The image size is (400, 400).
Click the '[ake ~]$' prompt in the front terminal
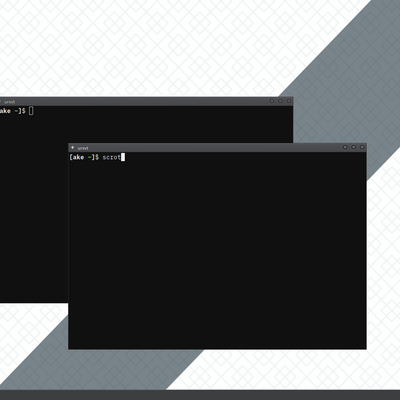coord(84,157)
